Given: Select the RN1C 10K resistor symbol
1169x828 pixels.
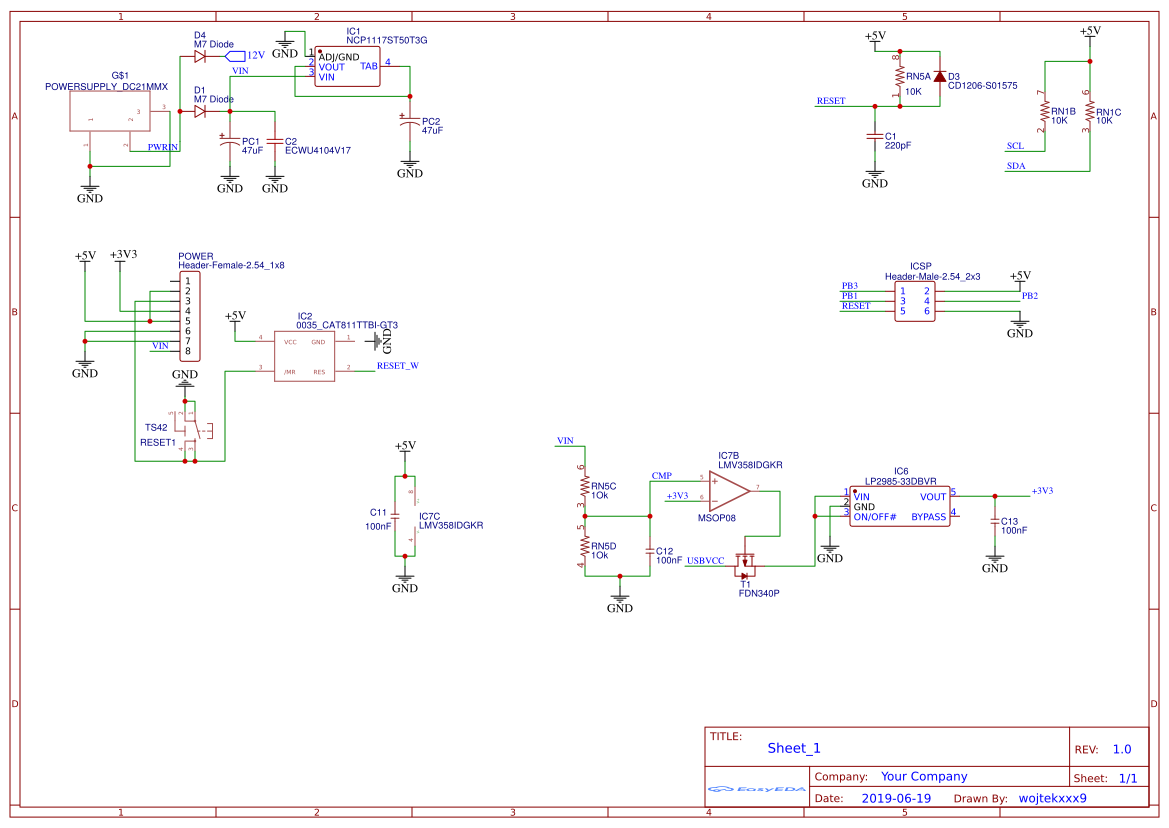Looking at the screenshot, I should pyautogui.click(x=1089, y=112).
